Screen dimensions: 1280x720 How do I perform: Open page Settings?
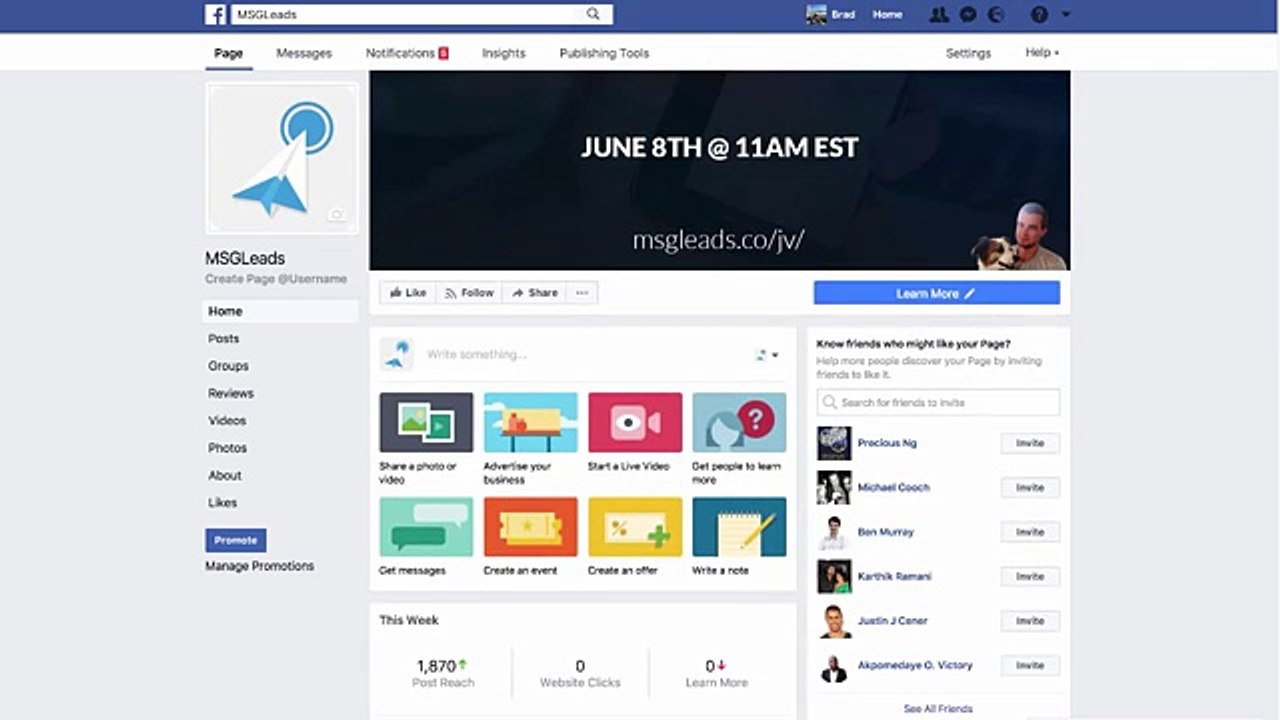coord(968,53)
